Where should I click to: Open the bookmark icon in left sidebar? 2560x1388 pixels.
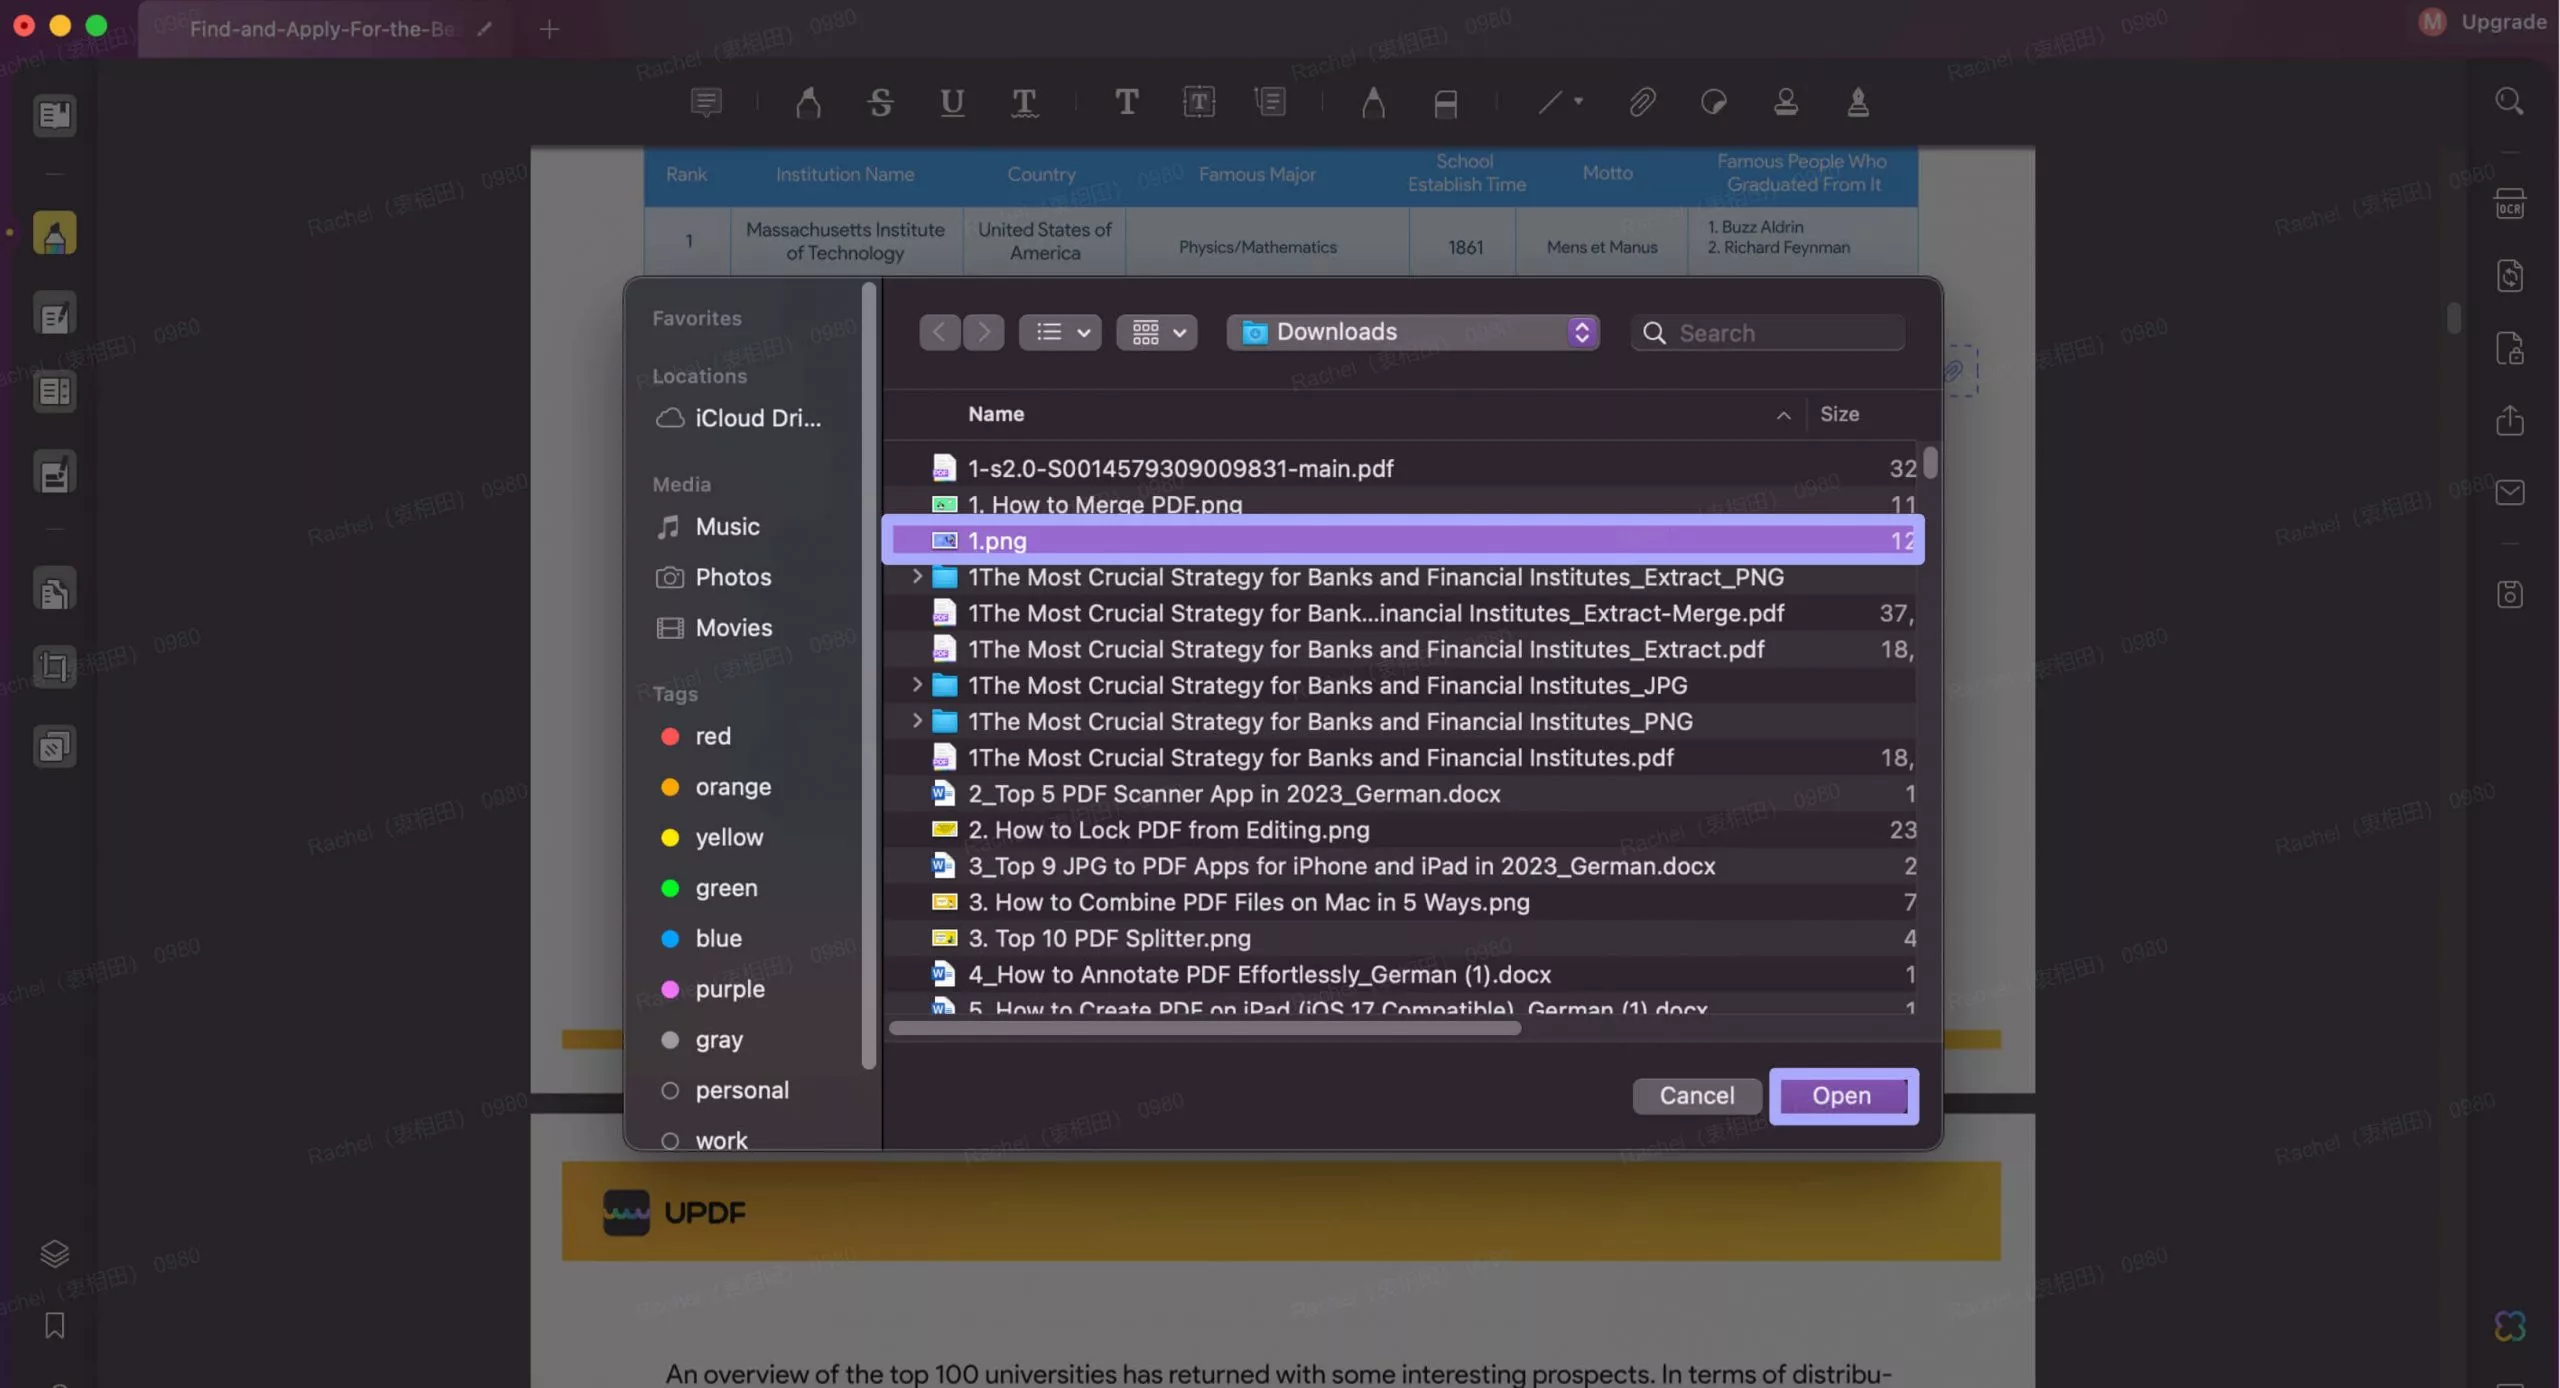[54, 1325]
